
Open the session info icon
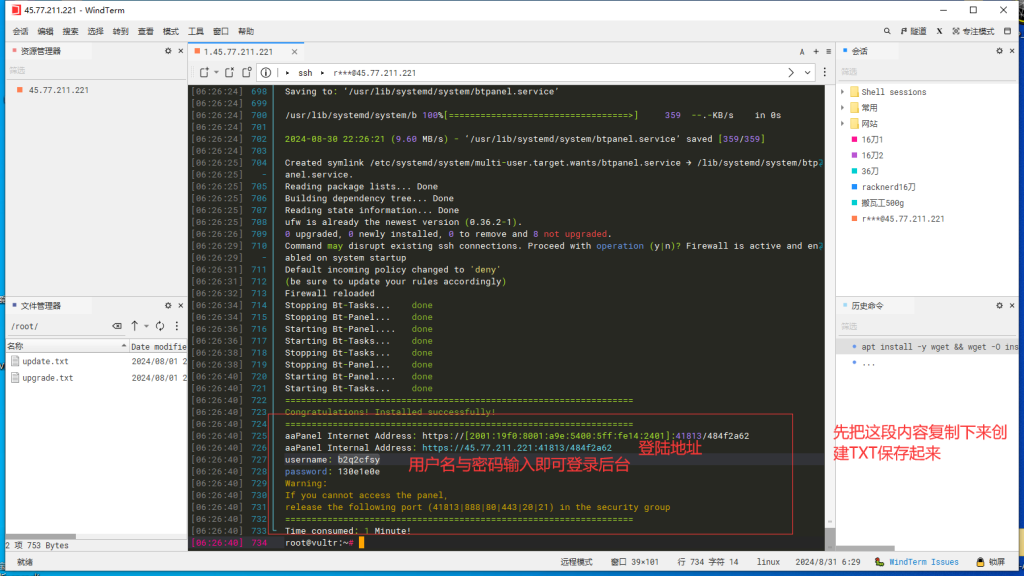click(266, 72)
